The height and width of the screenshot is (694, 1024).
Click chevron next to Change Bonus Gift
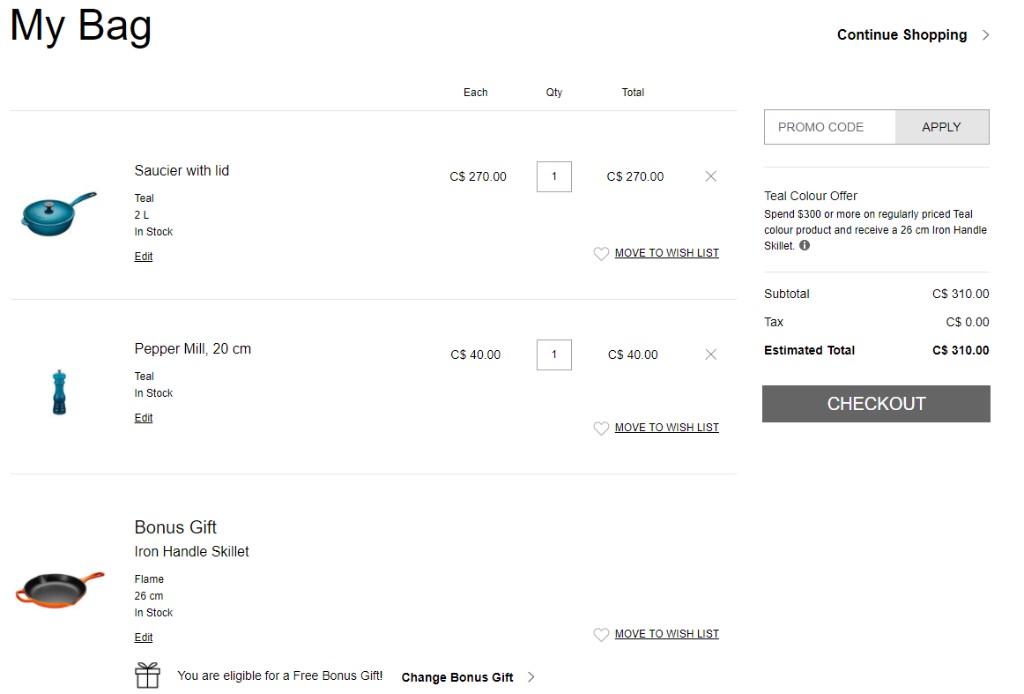(531, 677)
